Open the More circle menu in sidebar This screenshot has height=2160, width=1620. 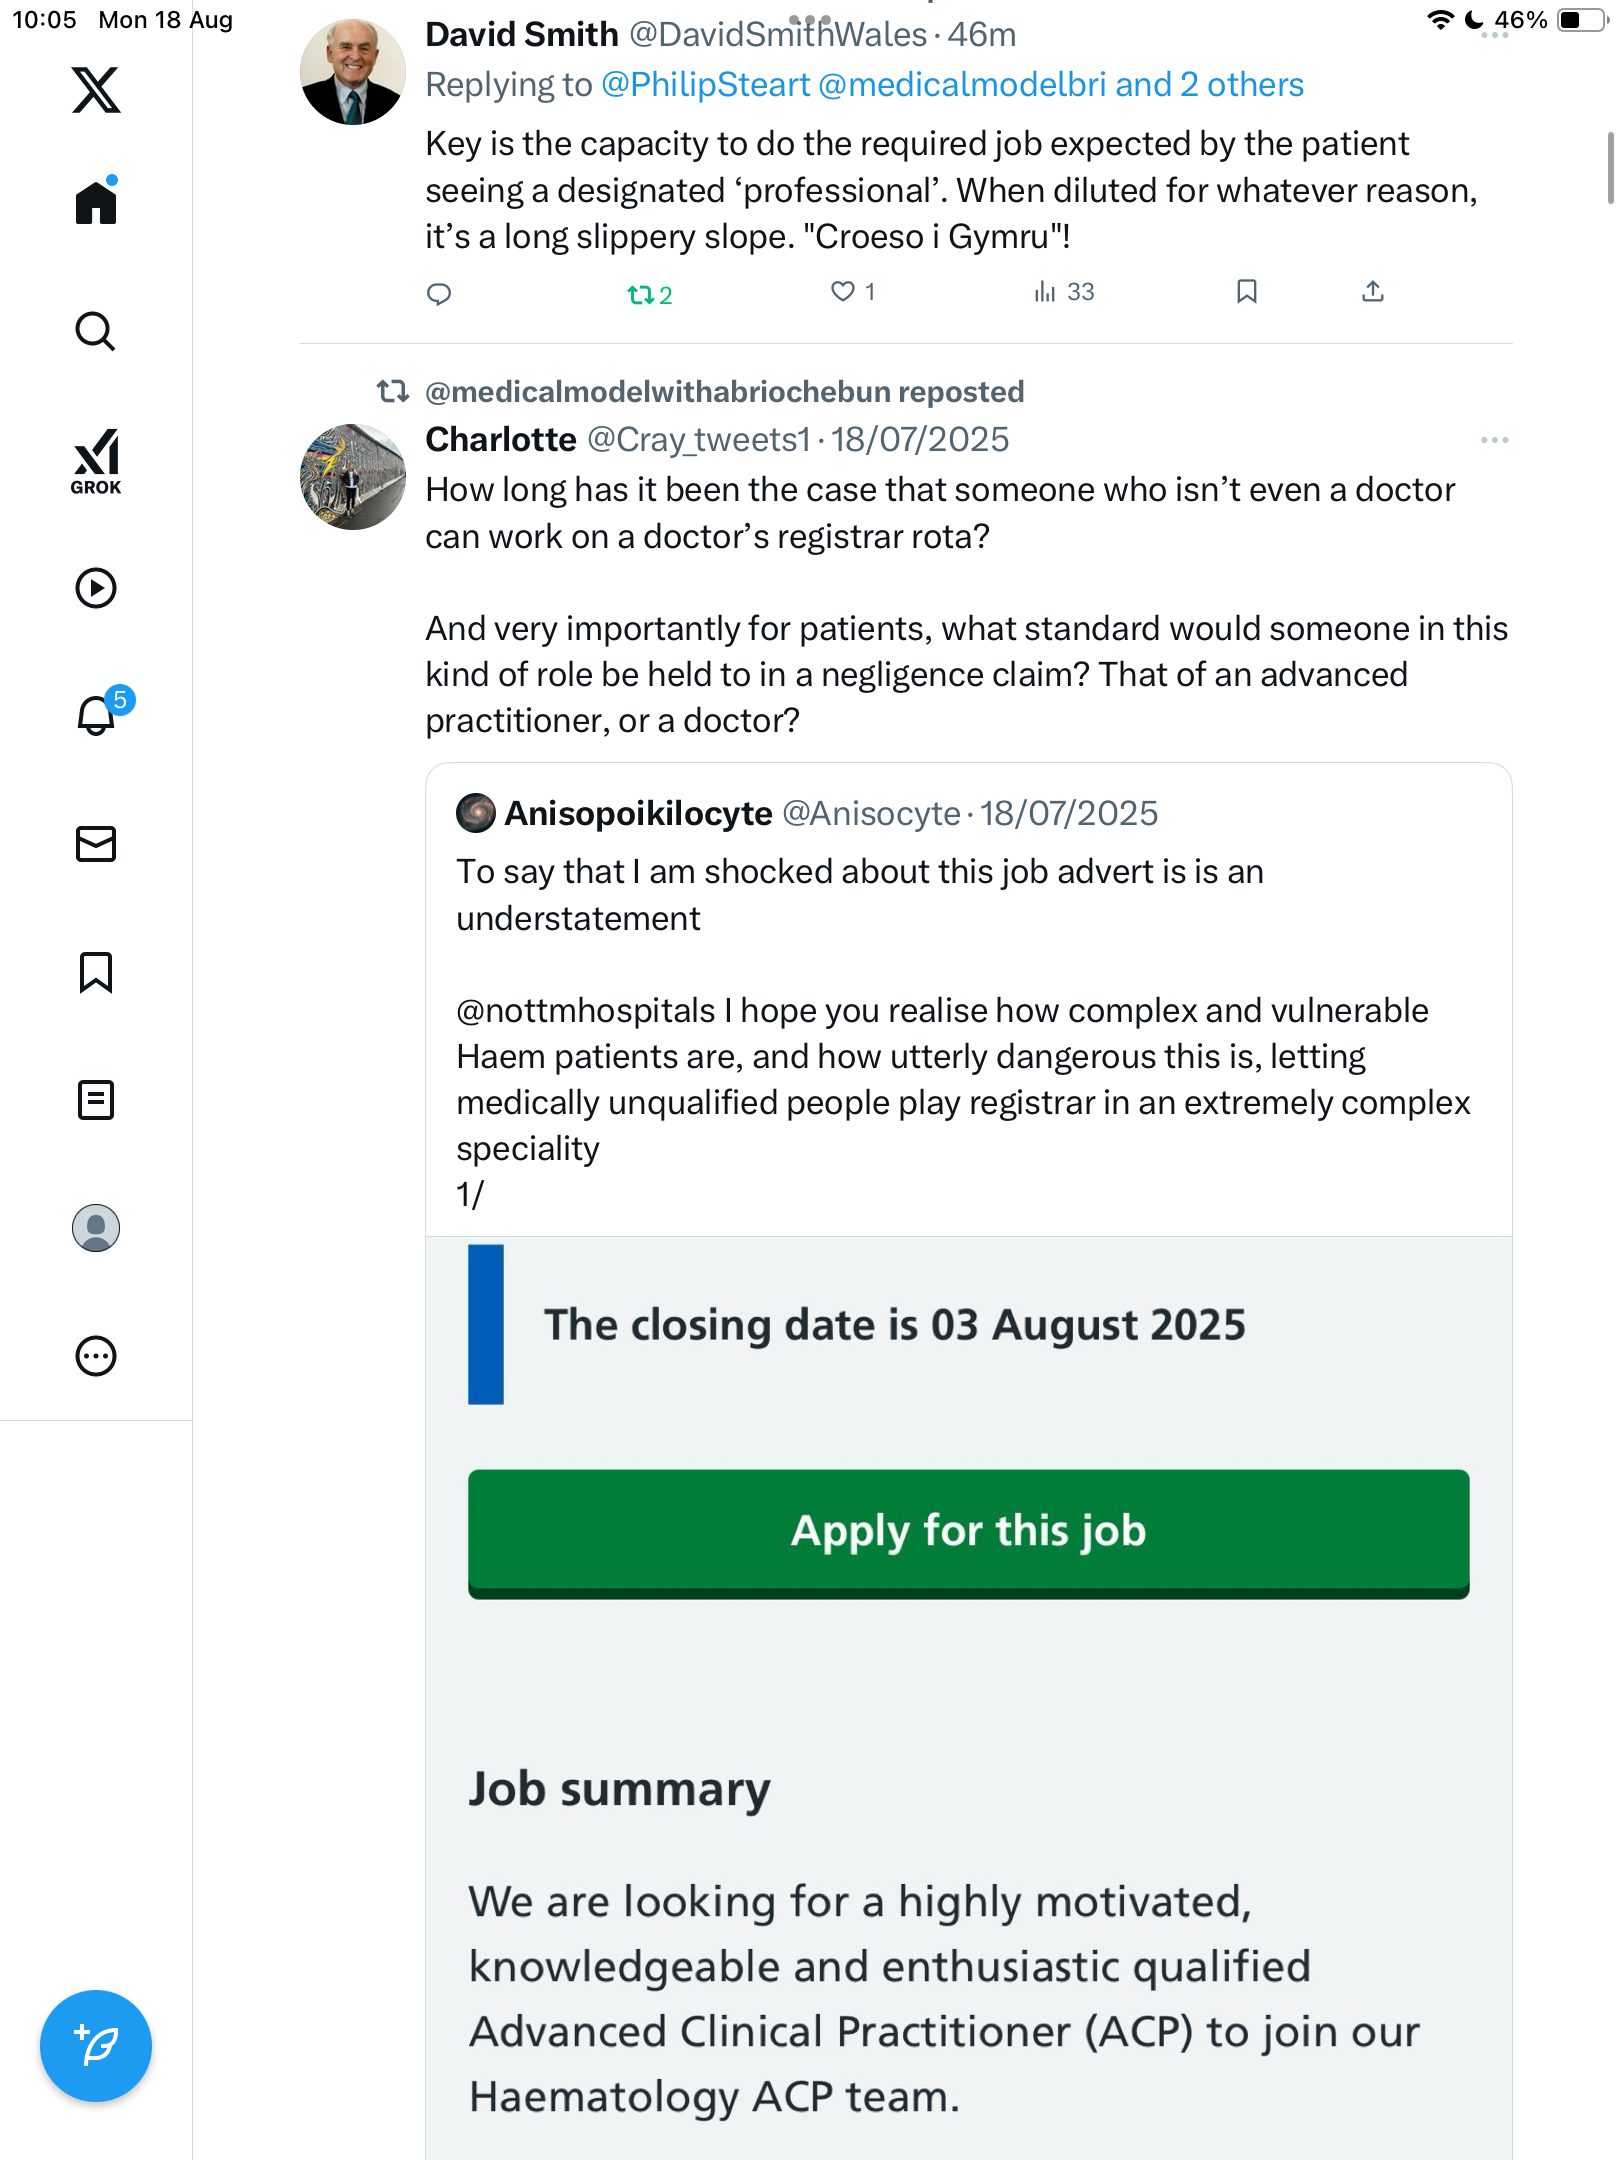(96, 1356)
